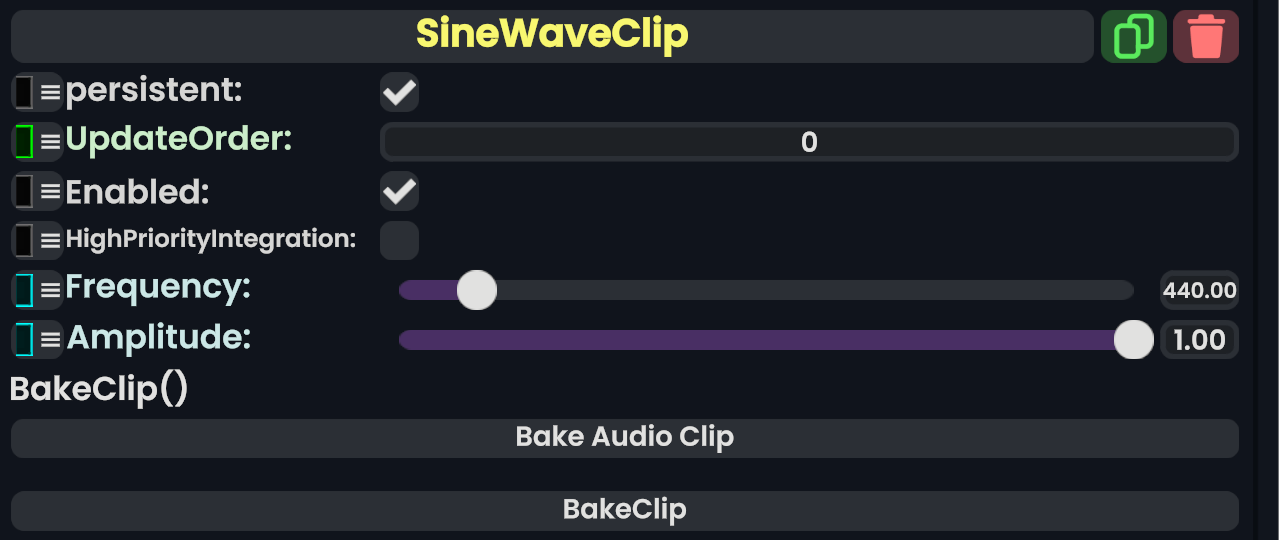
Task: Click the SineWaveClip component header
Action: (552, 36)
